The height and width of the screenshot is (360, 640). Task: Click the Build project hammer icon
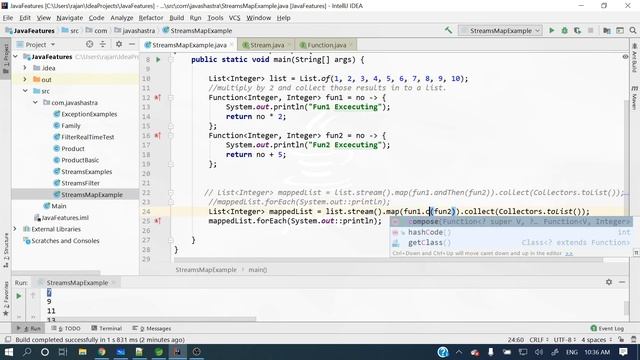tap(448, 30)
